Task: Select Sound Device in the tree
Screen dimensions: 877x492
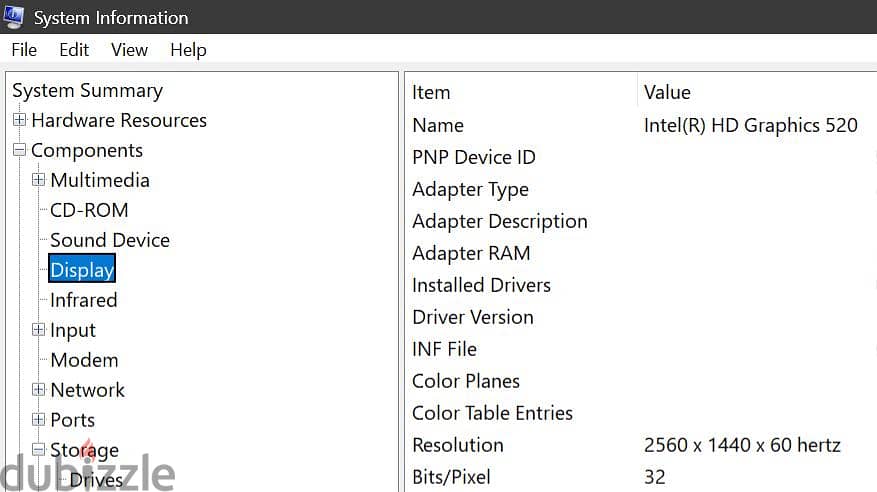Action: pos(110,240)
